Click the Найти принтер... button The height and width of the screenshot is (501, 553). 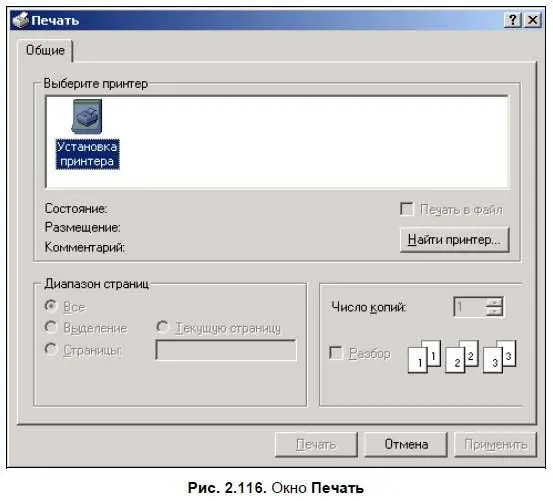(455, 240)
